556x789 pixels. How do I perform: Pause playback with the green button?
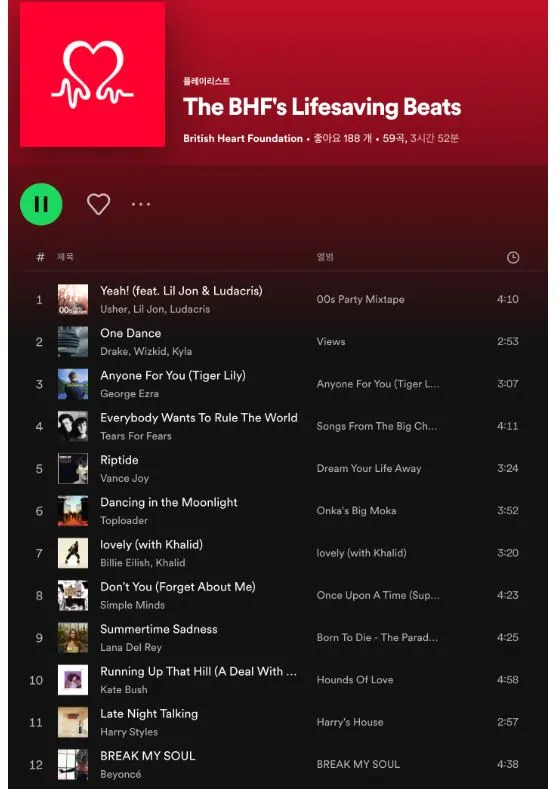click(41, 204)
